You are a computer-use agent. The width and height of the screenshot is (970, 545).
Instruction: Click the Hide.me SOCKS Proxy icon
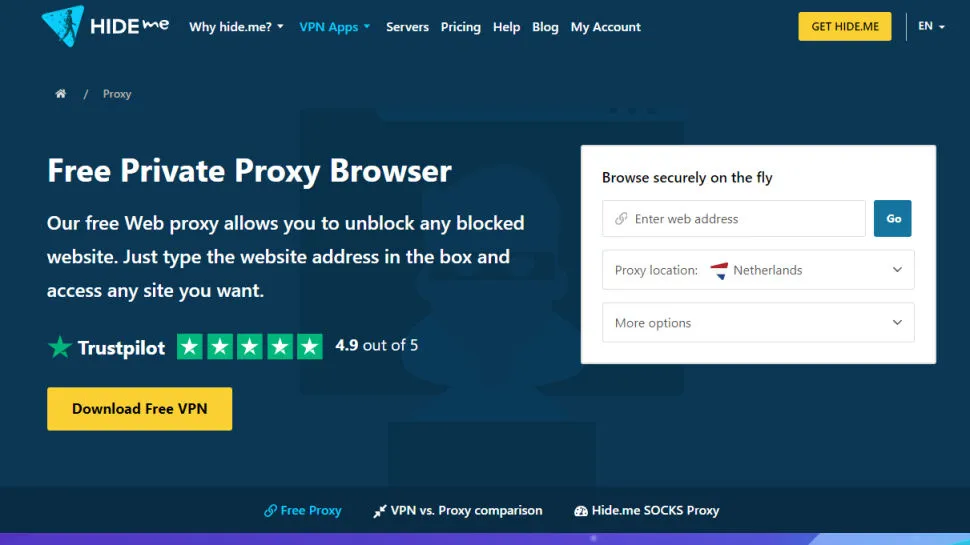581,511
